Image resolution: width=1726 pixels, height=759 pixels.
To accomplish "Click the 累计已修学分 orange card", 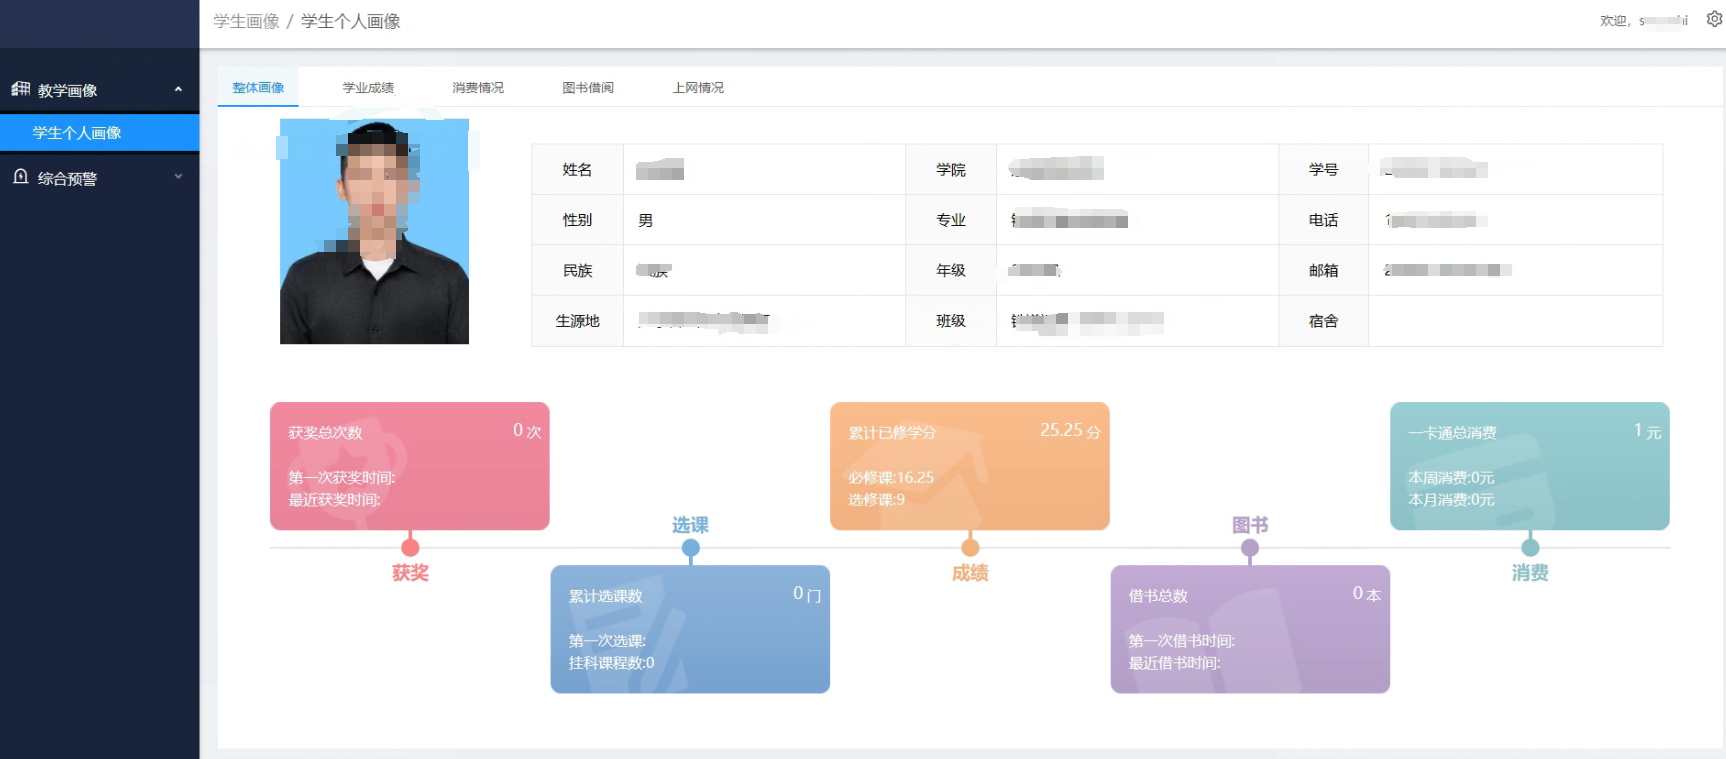I will click(969, 466).
